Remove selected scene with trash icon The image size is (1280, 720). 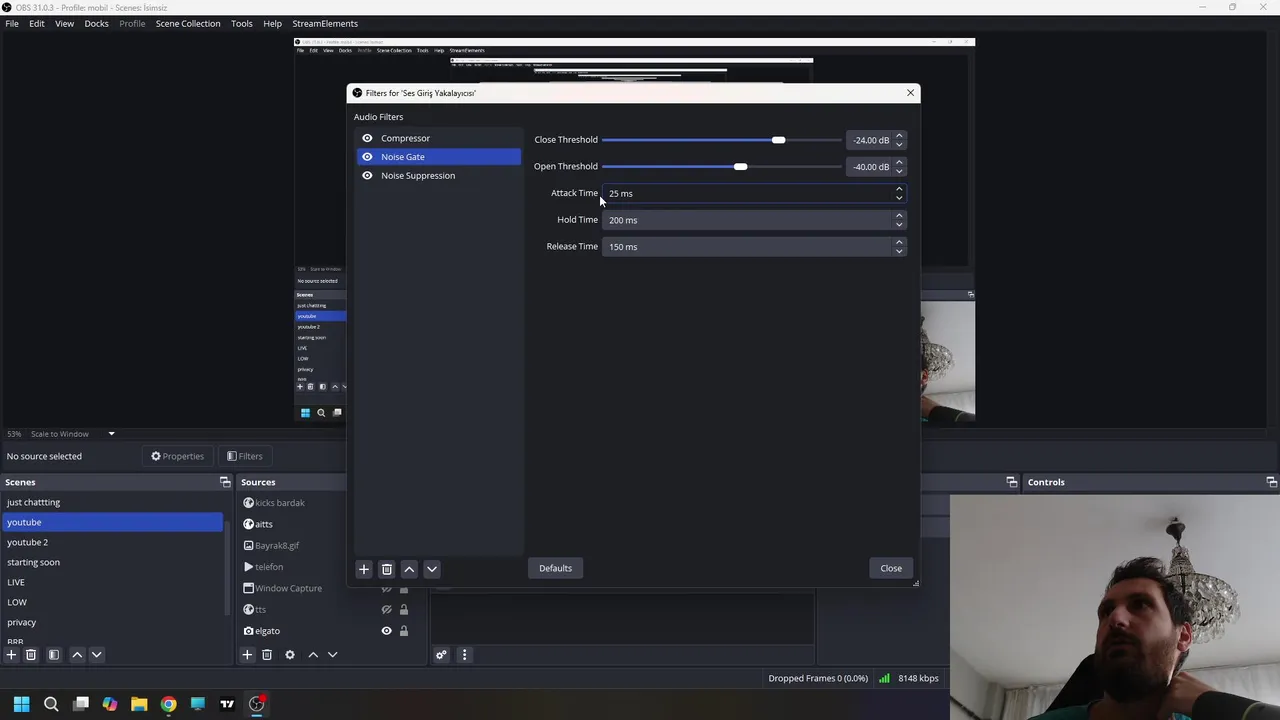pos(31,655)
